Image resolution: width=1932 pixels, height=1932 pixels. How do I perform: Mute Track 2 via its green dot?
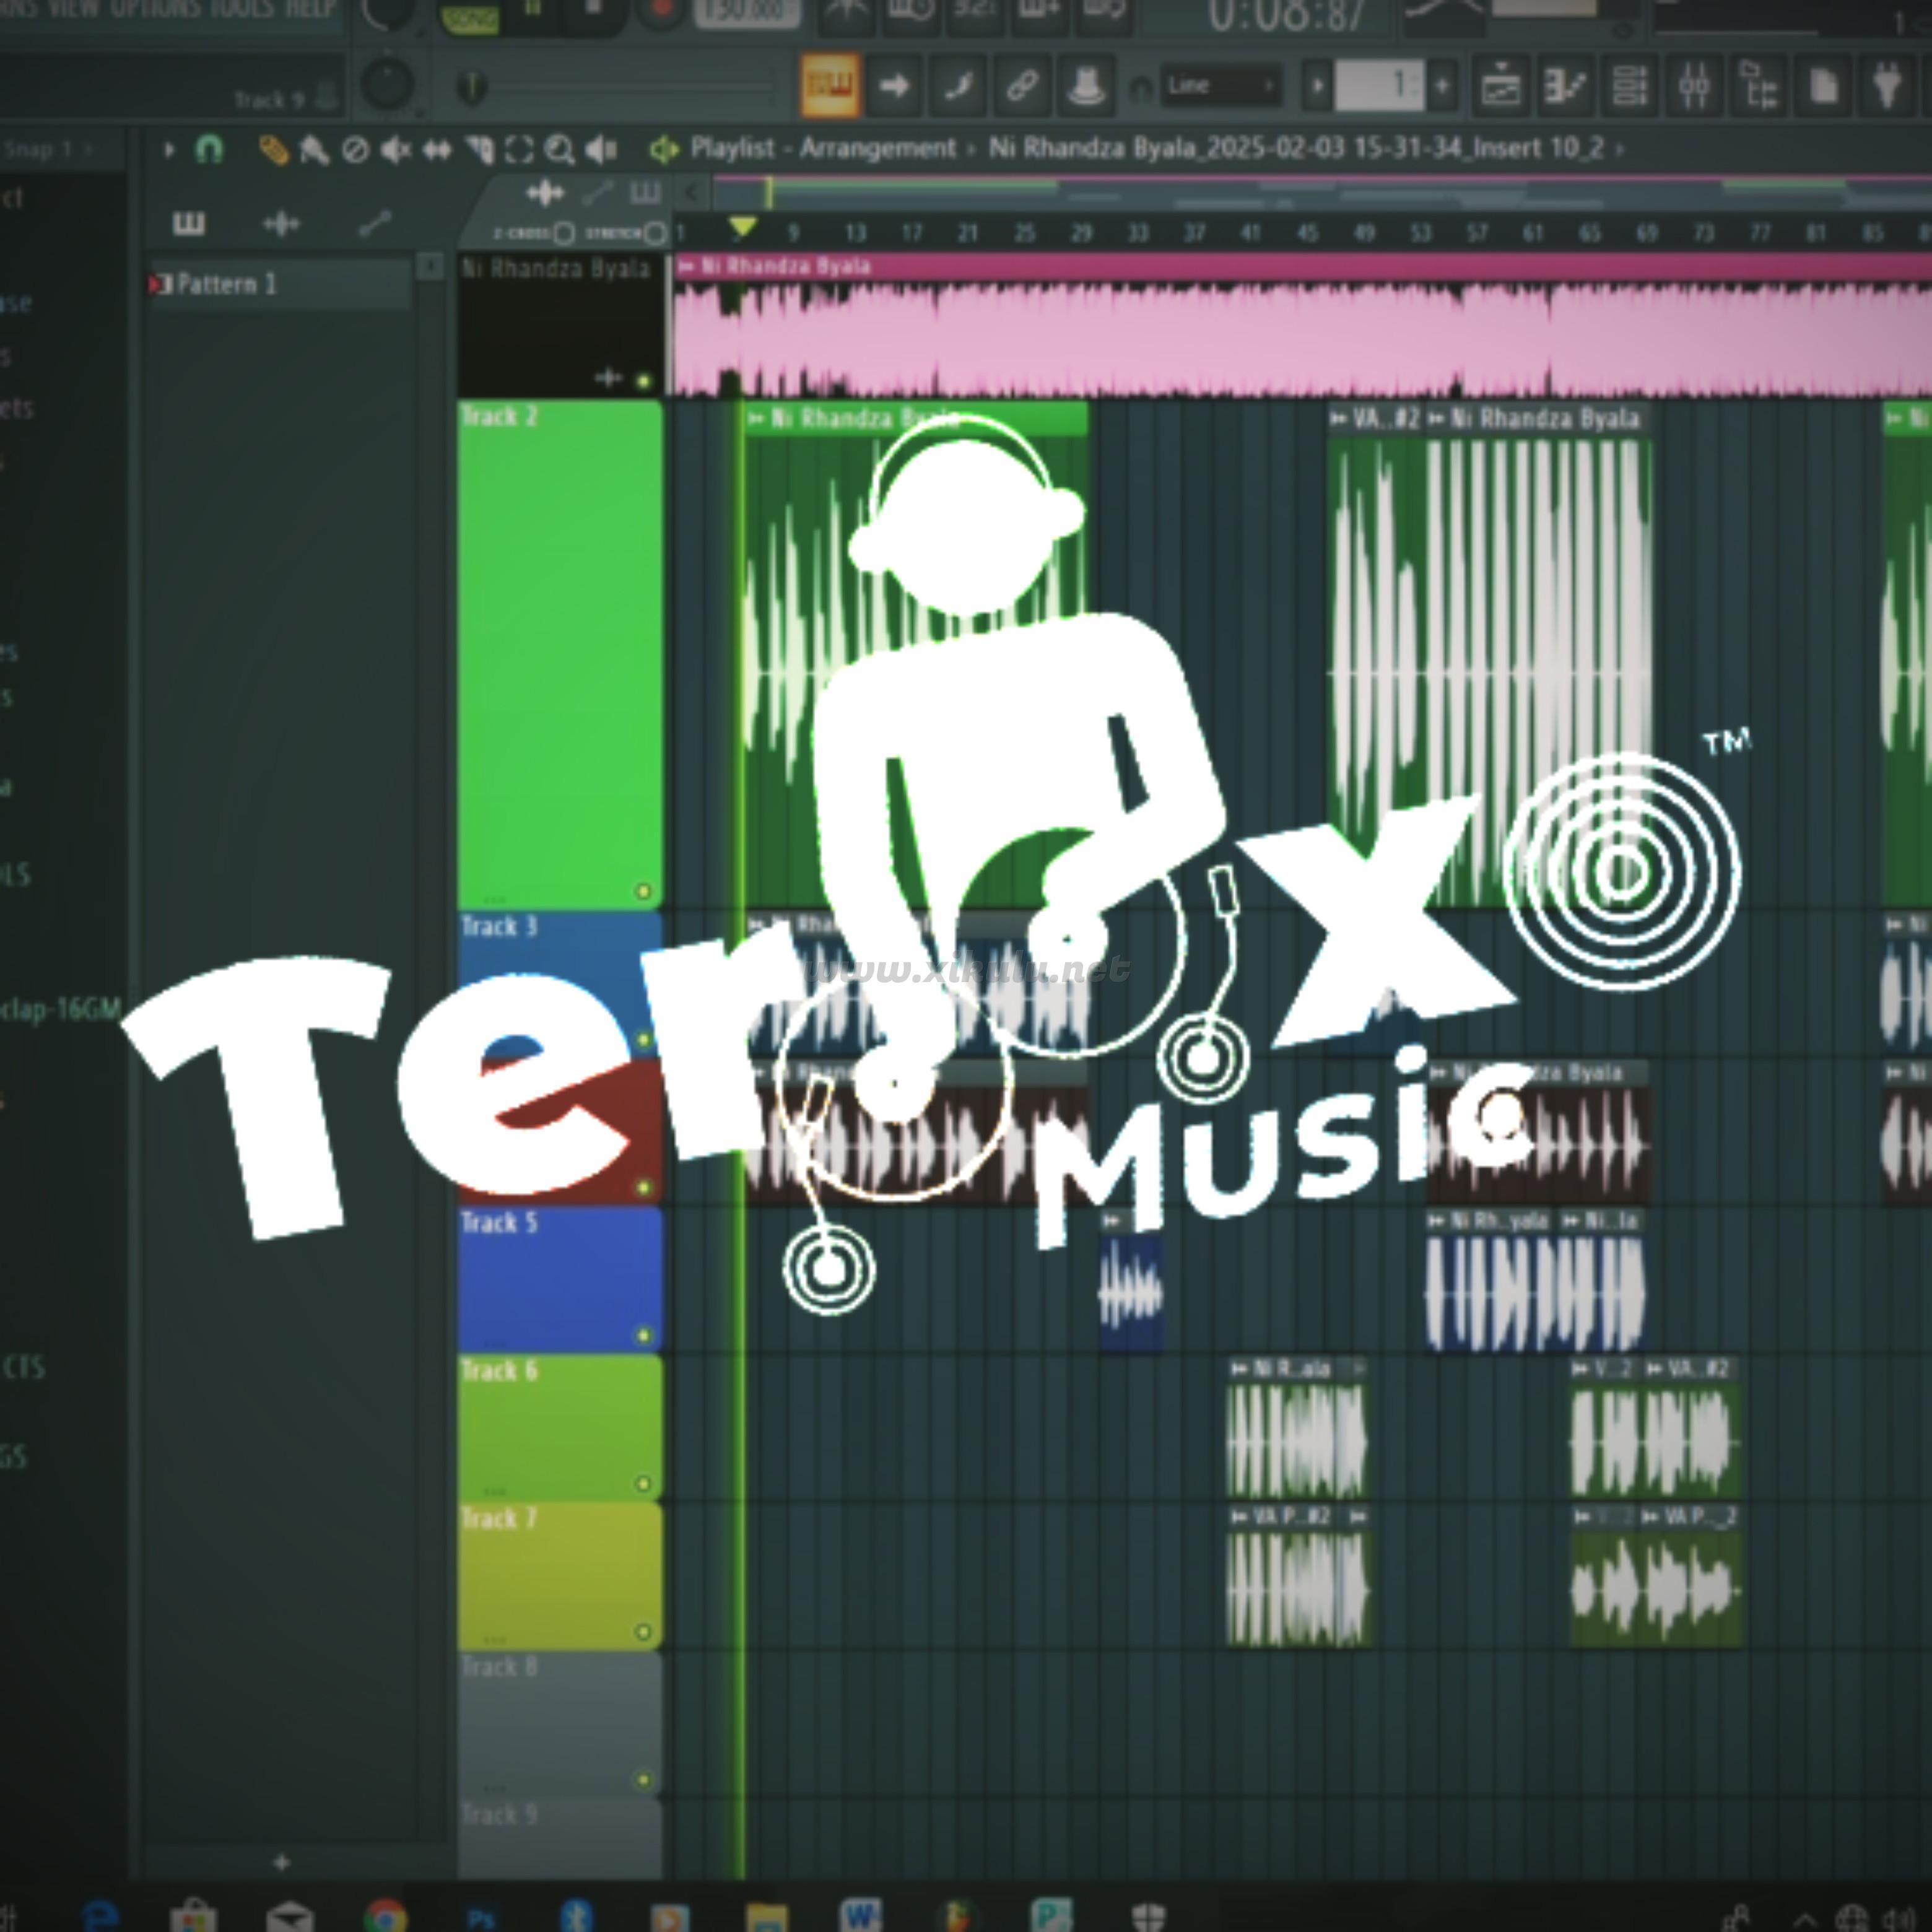[643, 891]
